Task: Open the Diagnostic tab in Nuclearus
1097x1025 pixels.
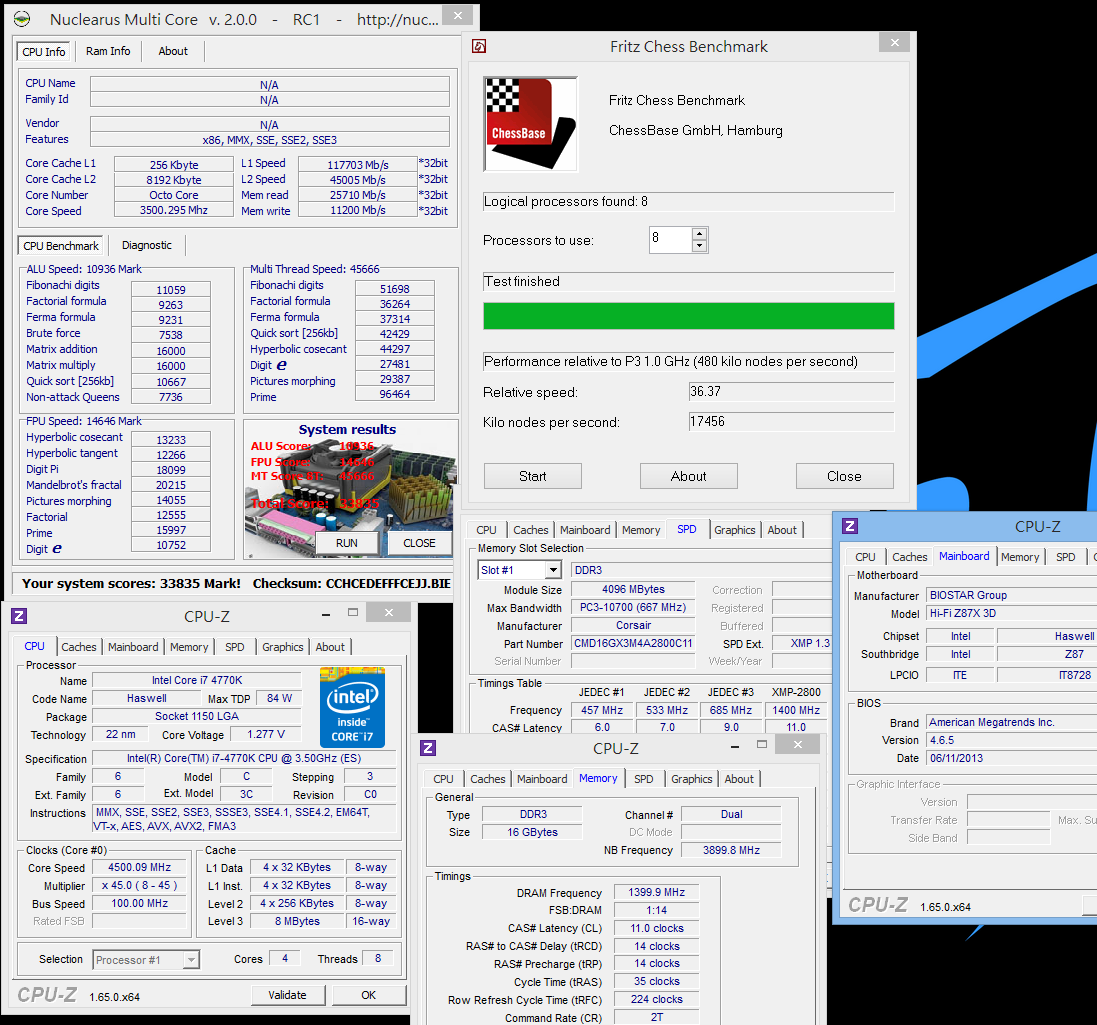Action: tap(146, 245)
